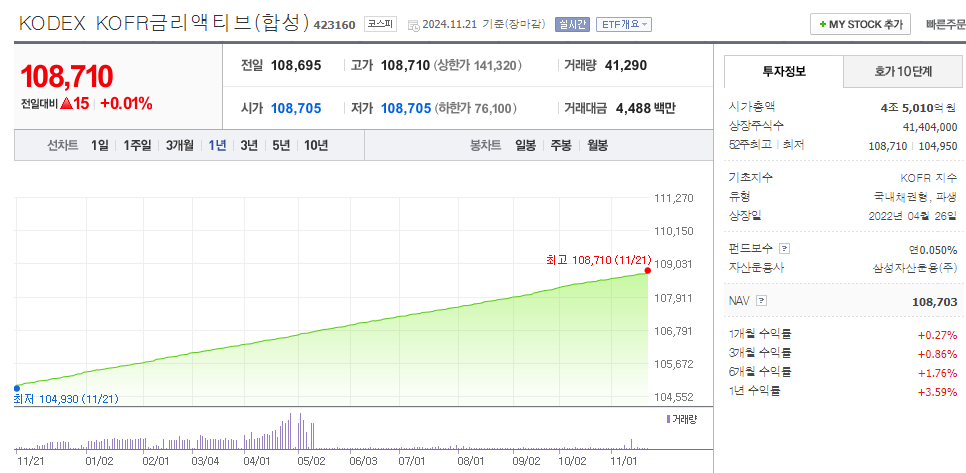Viewport: 966px width, 473px height.
Task: Select the 3개월 line chart period
Action: point(179,145)
